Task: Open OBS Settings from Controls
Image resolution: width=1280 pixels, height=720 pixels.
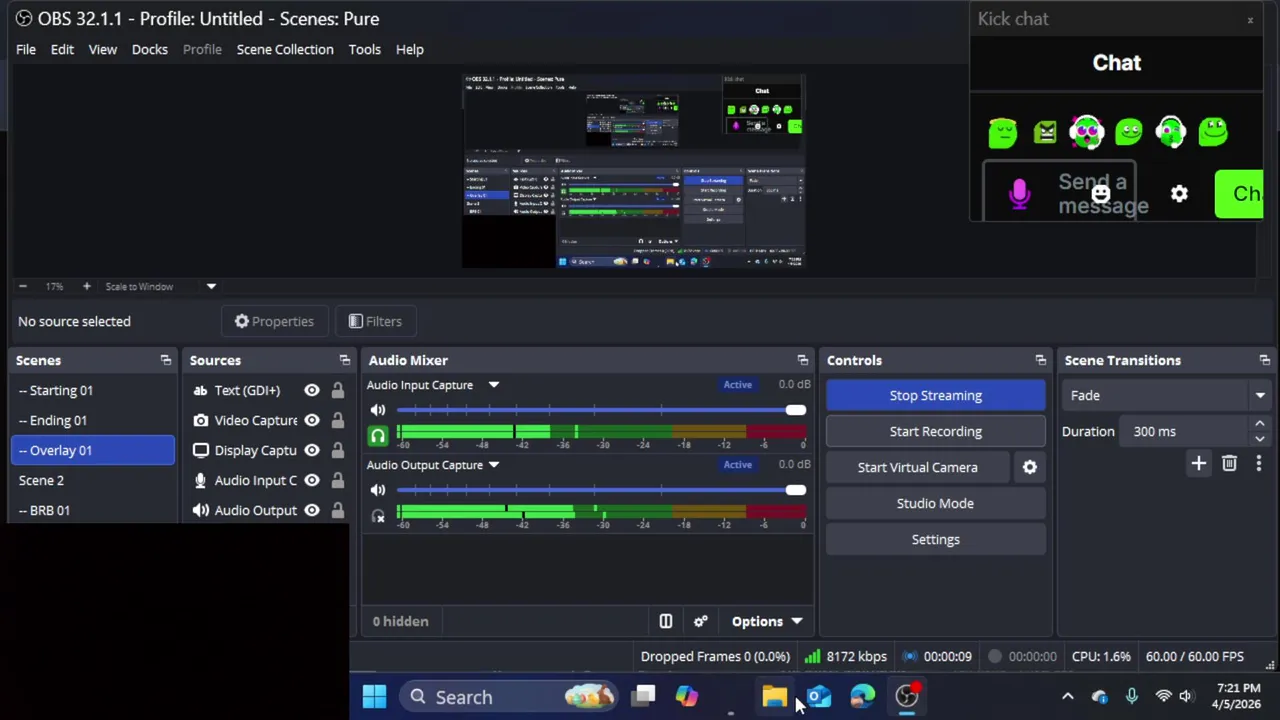Action: click(936, 539)
